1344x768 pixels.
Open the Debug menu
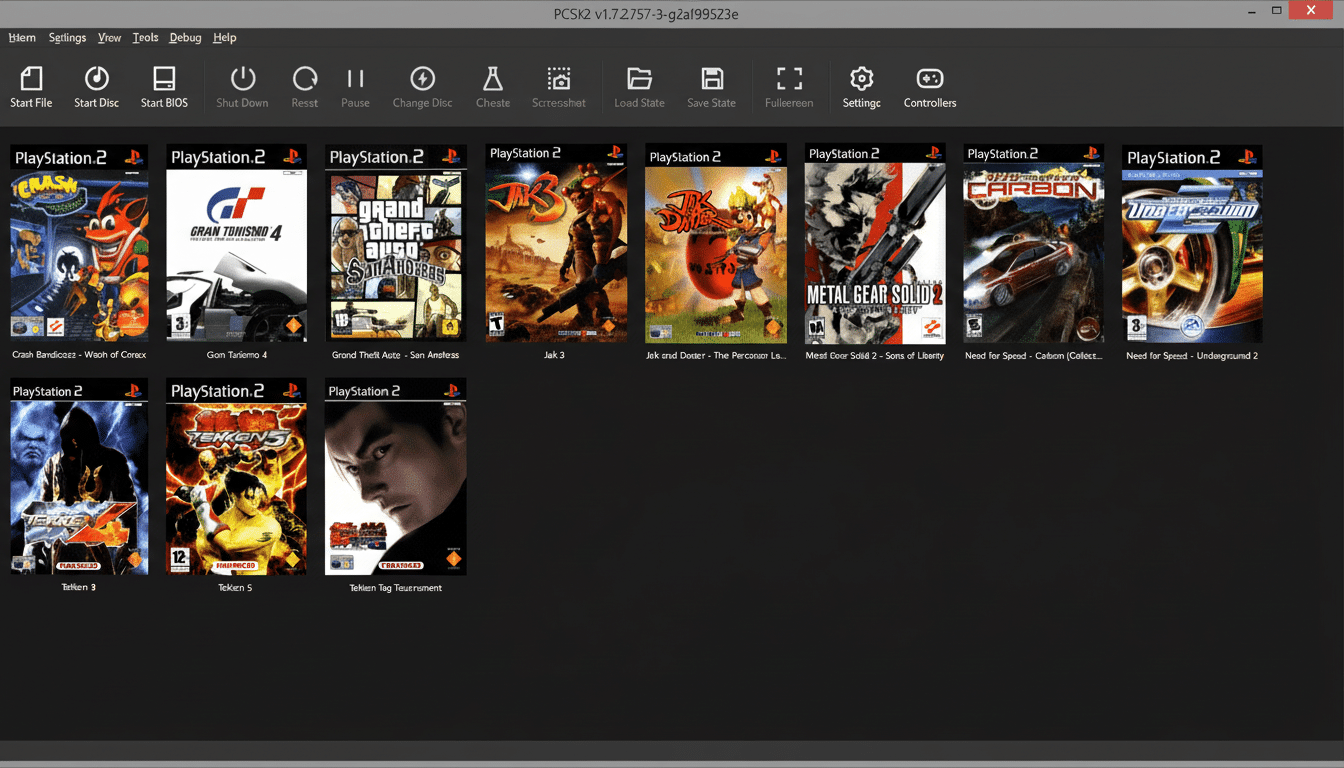point(185,37)
